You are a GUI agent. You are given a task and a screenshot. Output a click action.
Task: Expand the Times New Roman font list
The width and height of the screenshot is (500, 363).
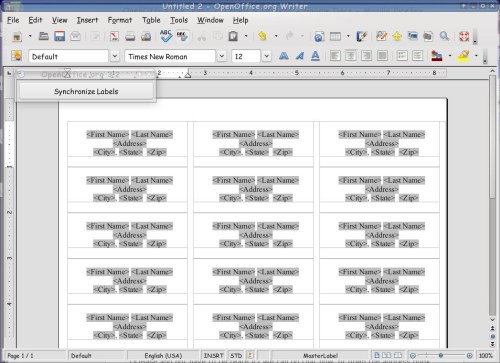click(x=222, y=56)
